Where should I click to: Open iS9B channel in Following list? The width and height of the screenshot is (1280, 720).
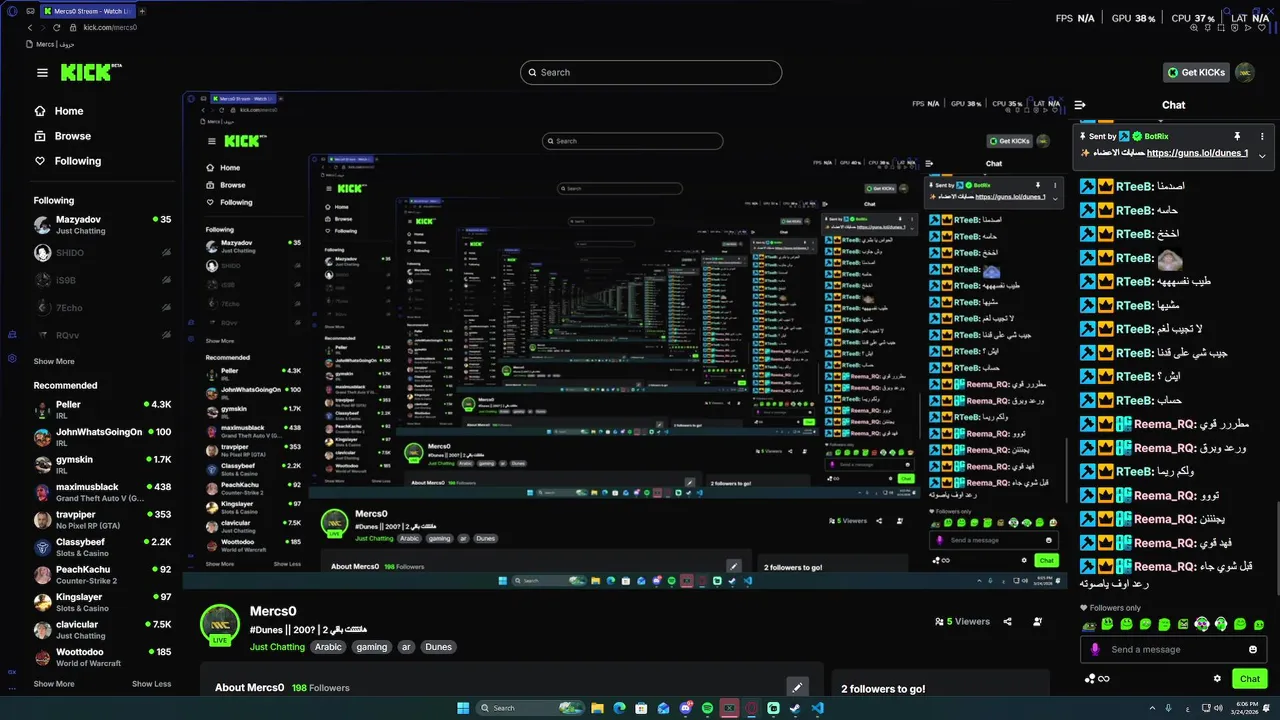pyautogui.click(x=102, y=280)
